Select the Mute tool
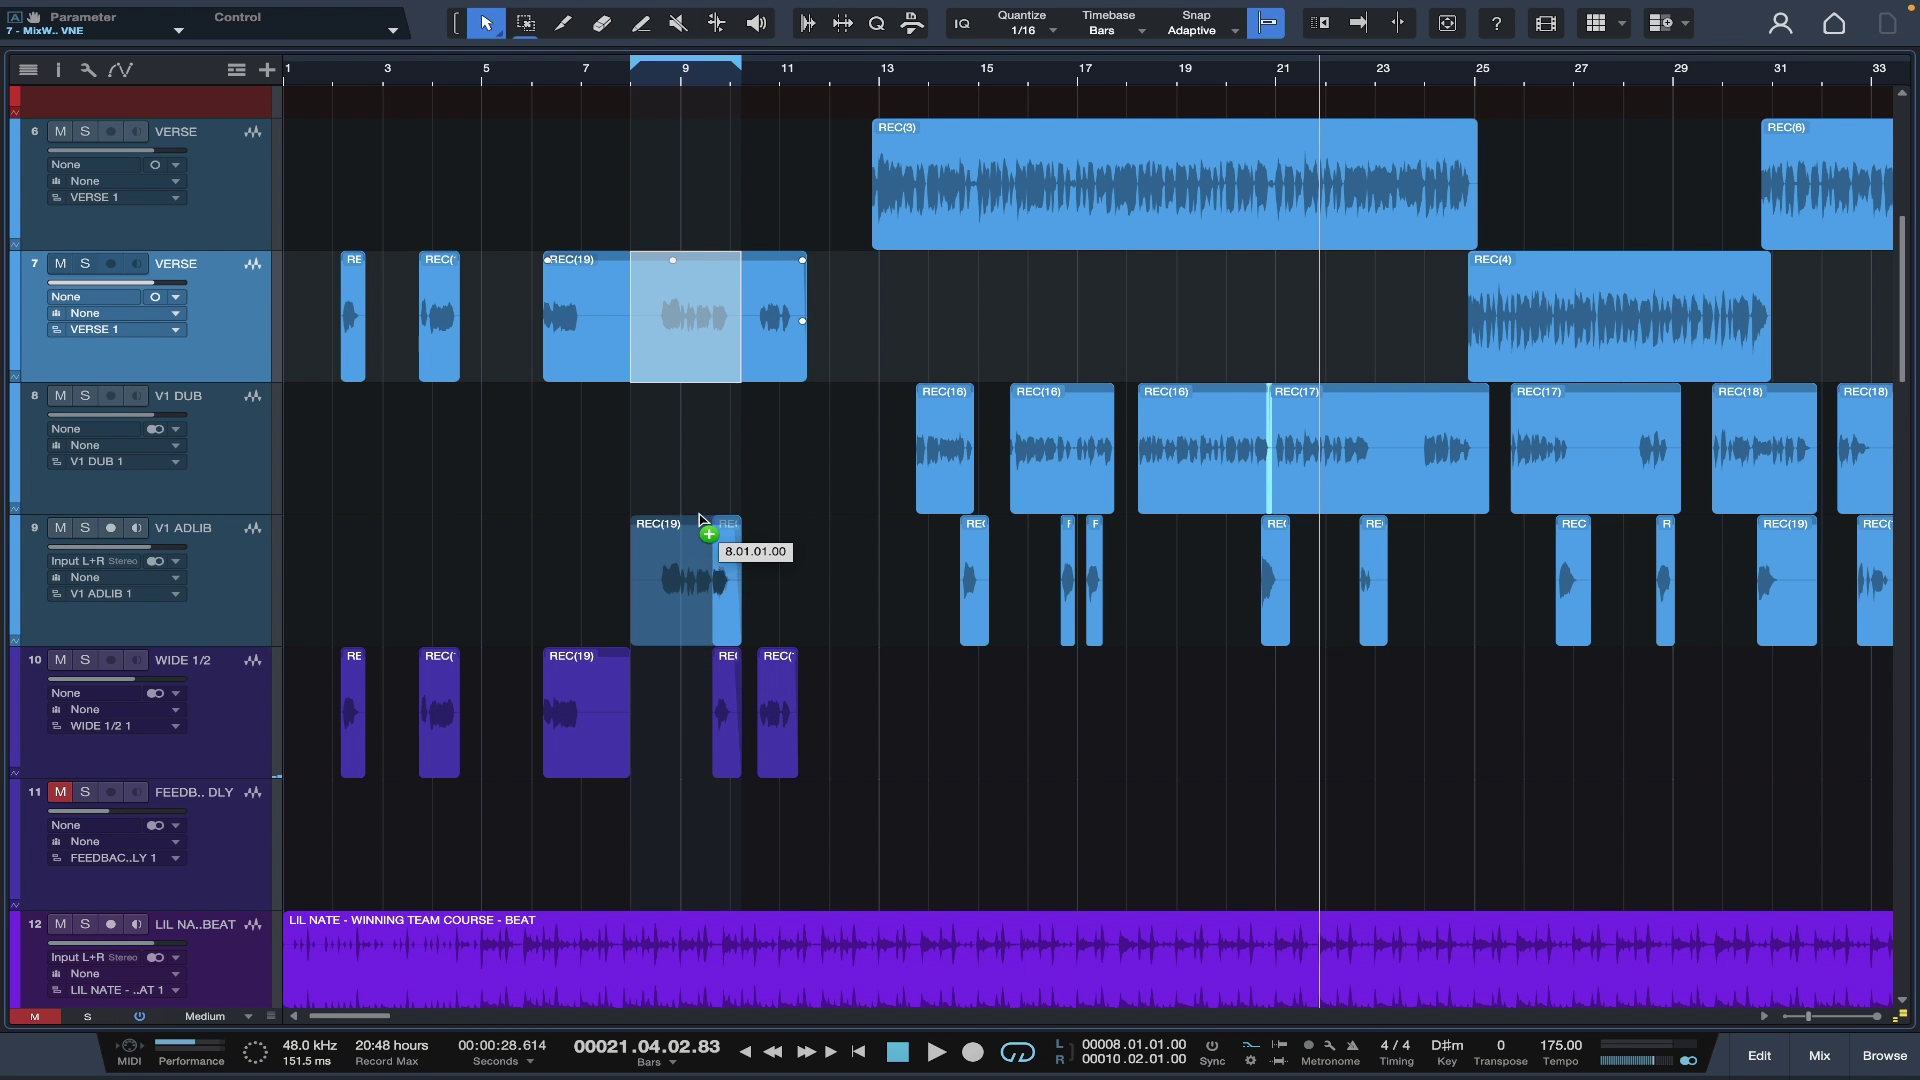Screen dimensions: 1920x1080 click(678, 23)
